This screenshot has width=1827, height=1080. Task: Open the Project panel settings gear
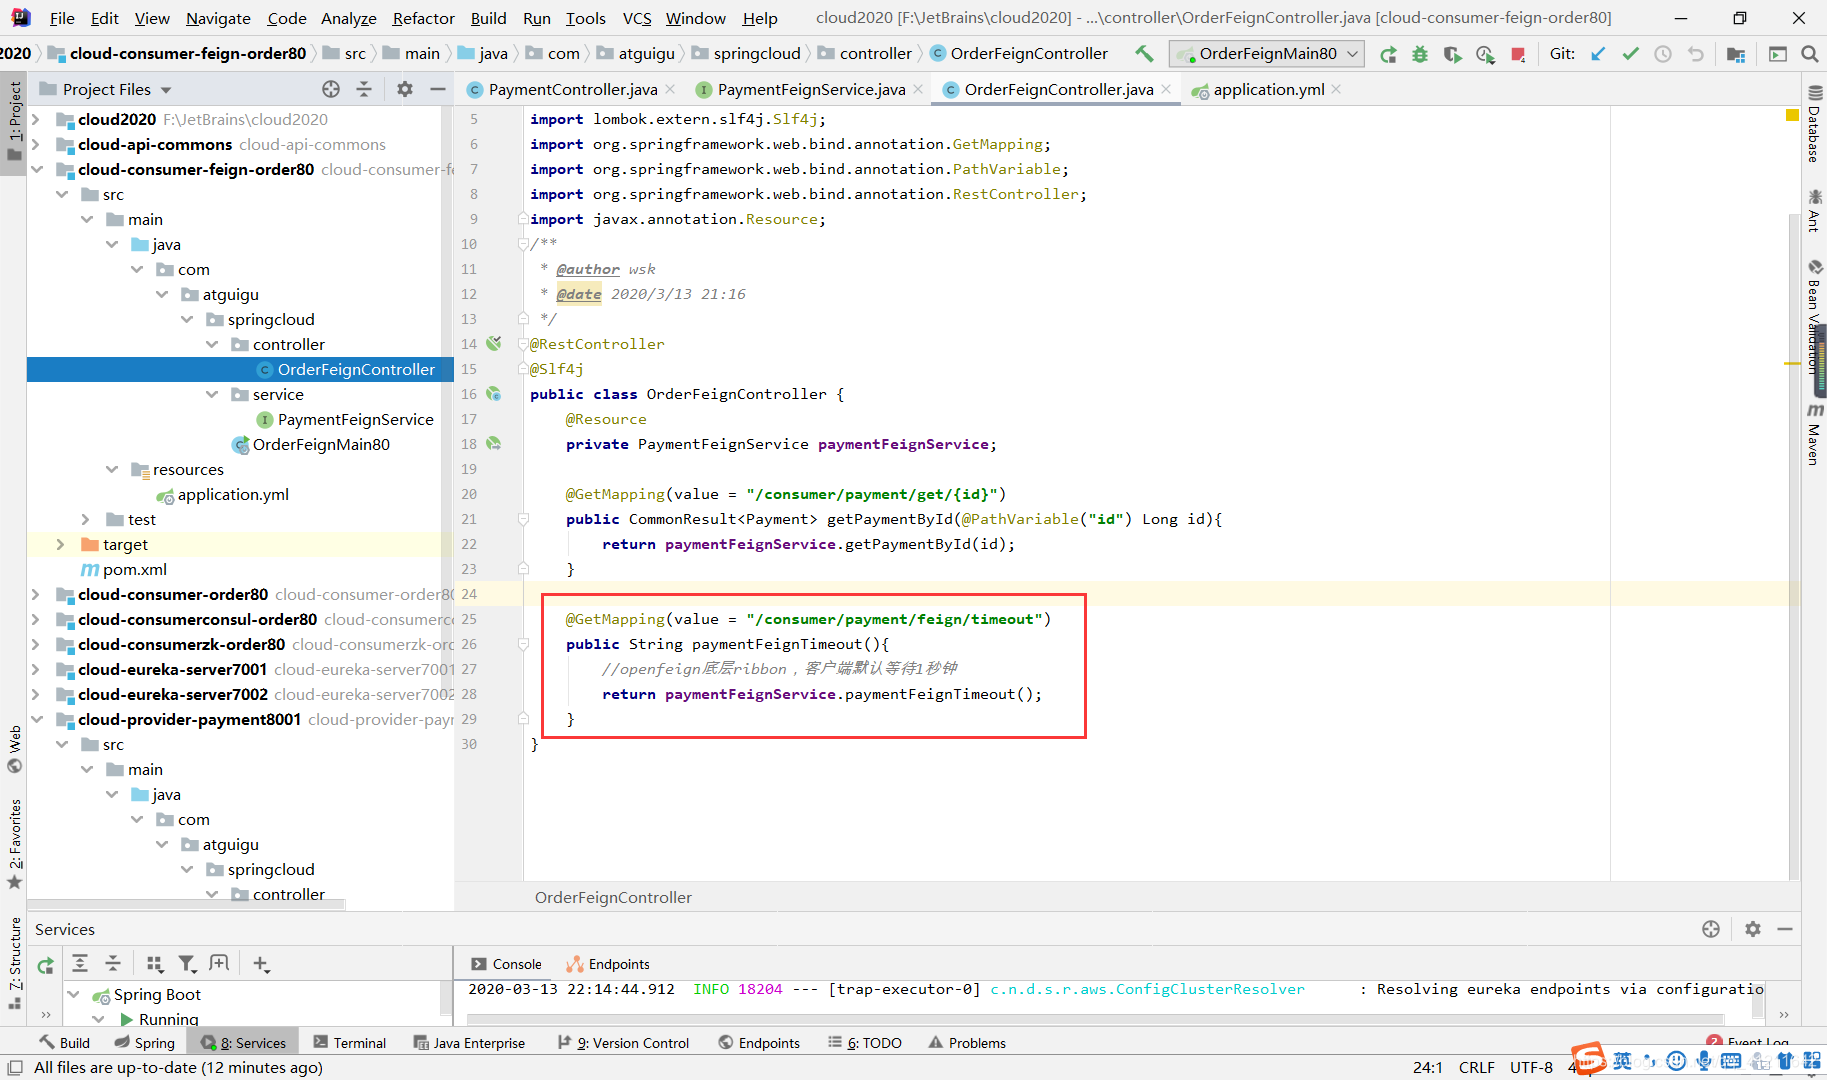coord(405,89)
